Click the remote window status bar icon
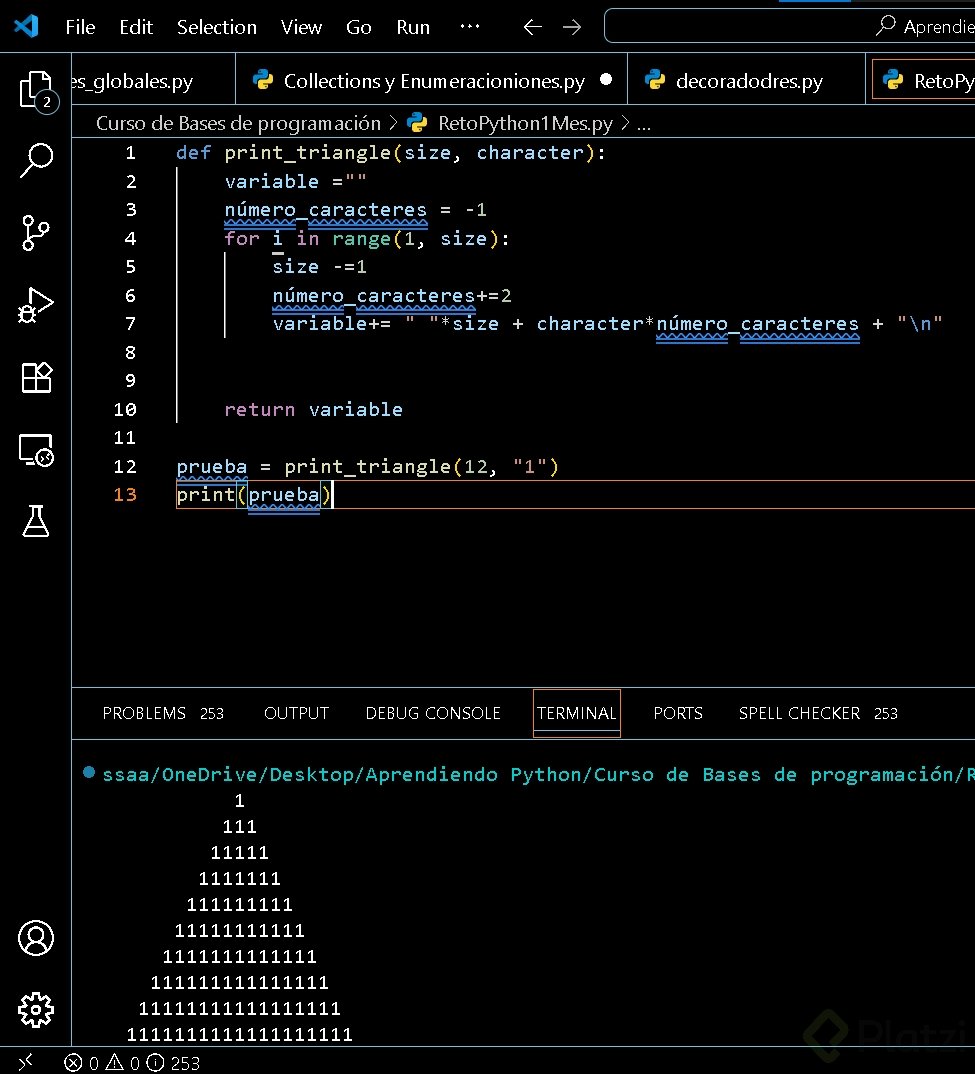 [26, 1062]
